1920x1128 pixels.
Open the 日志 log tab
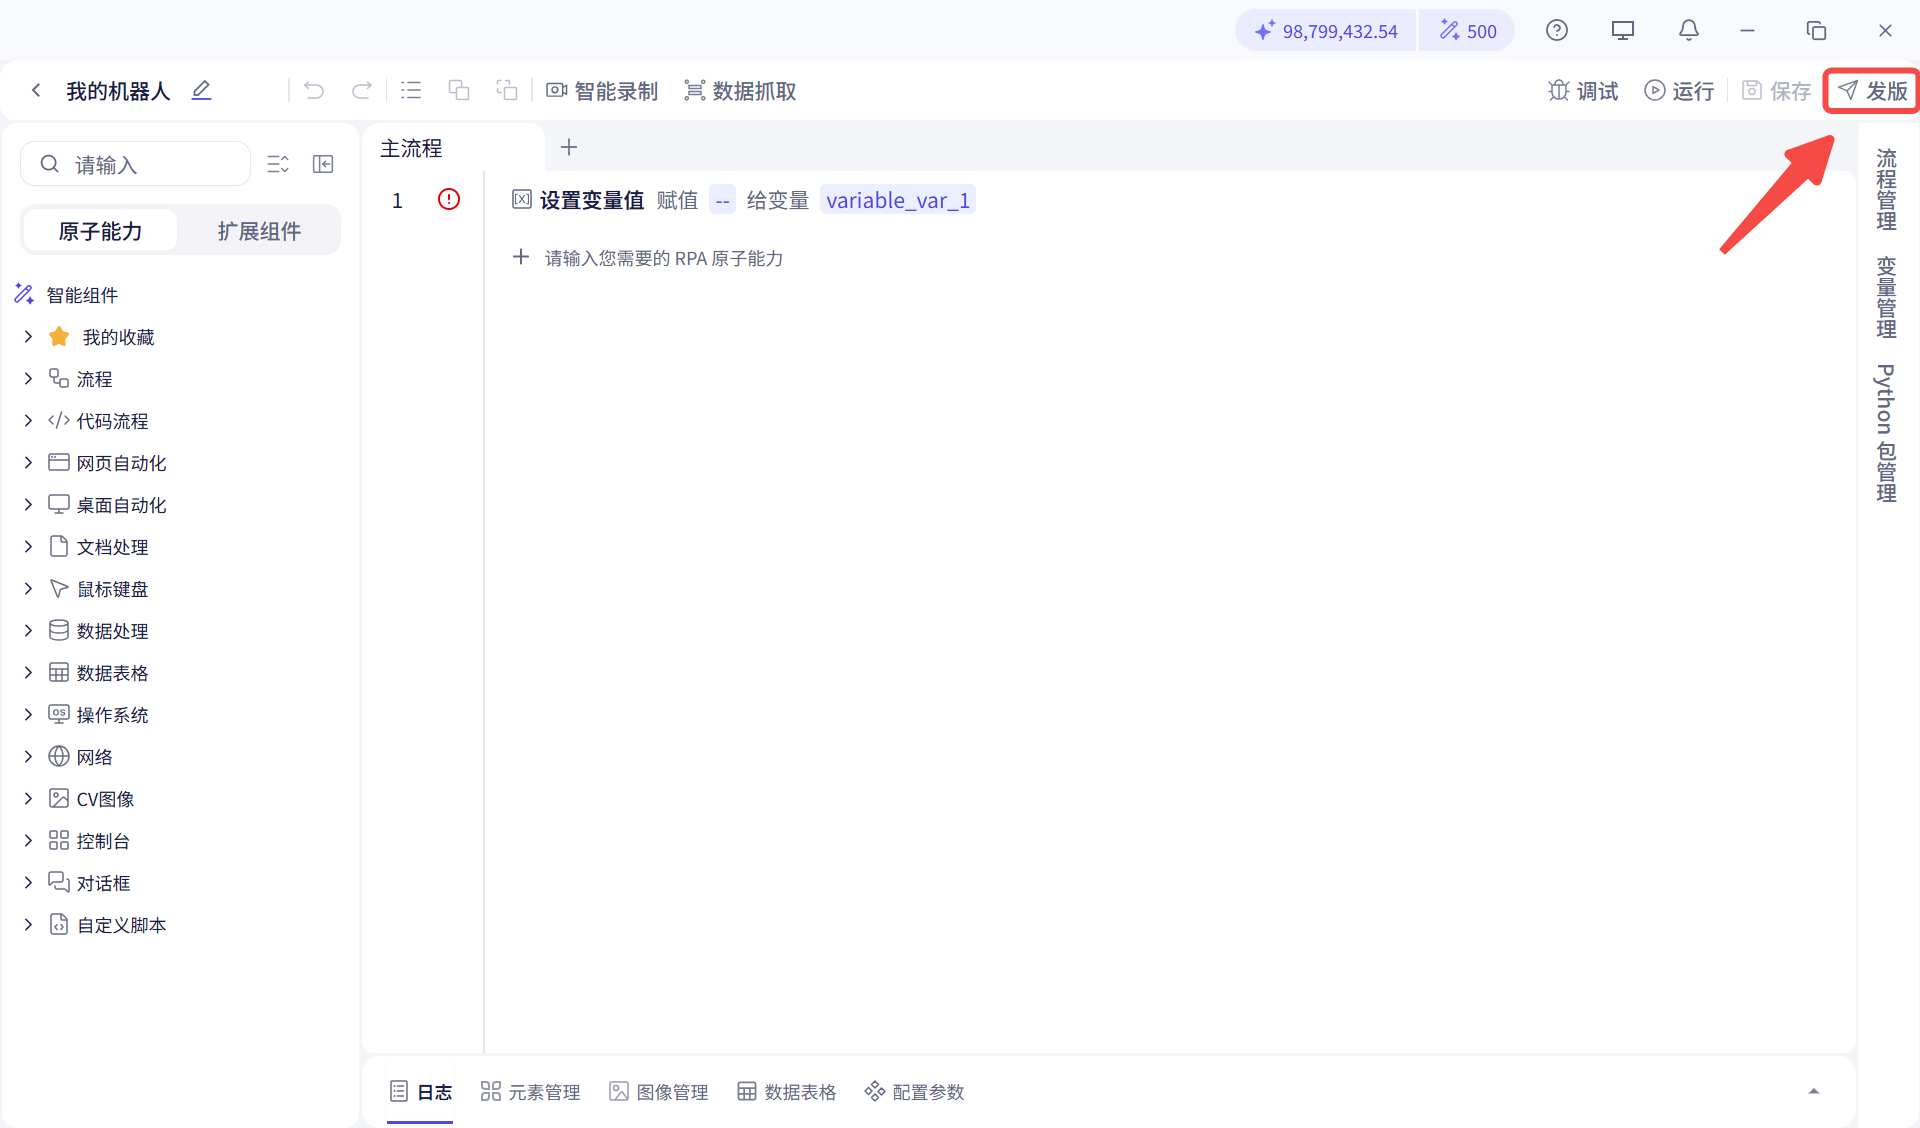click(x=421, y=1092)
